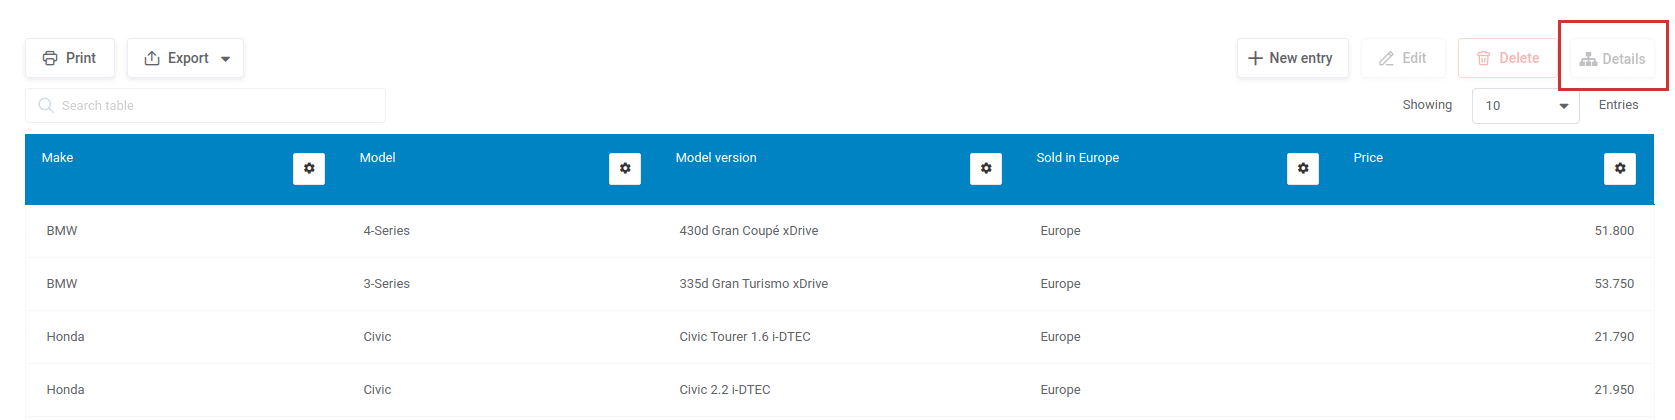1675x420 pixels.
Task: Select the Civic Tourer 1.6 i-DTEC cell
Action: [x=745, y=337]
